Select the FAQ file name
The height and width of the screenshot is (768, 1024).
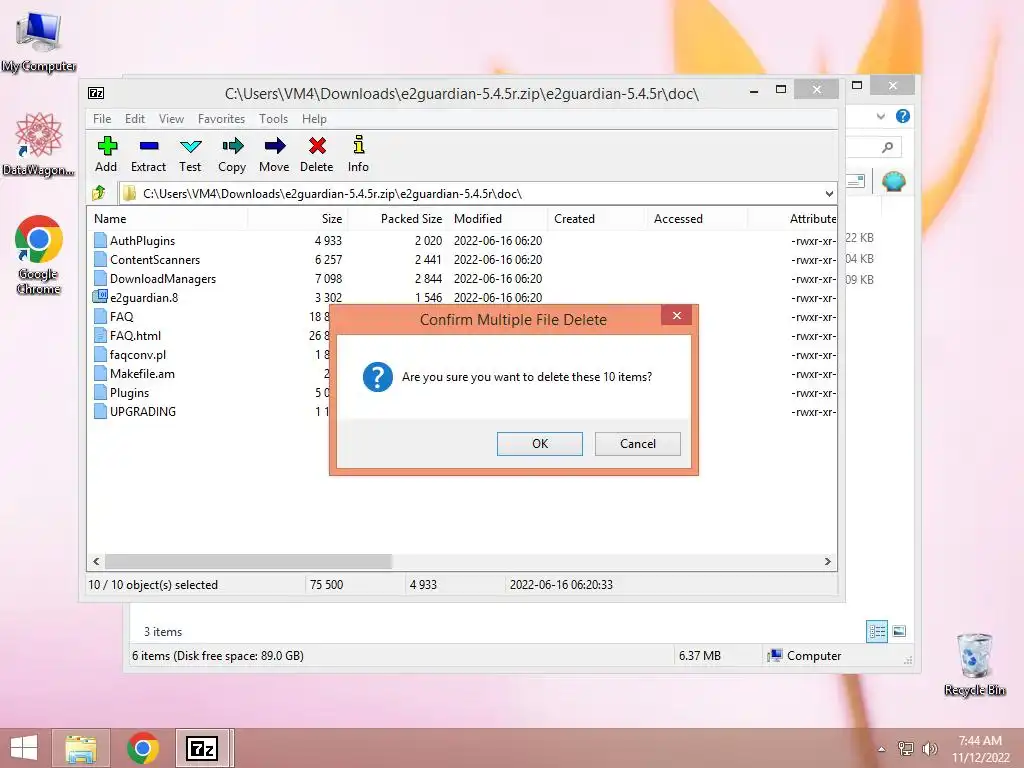click(x=121, y=317)
